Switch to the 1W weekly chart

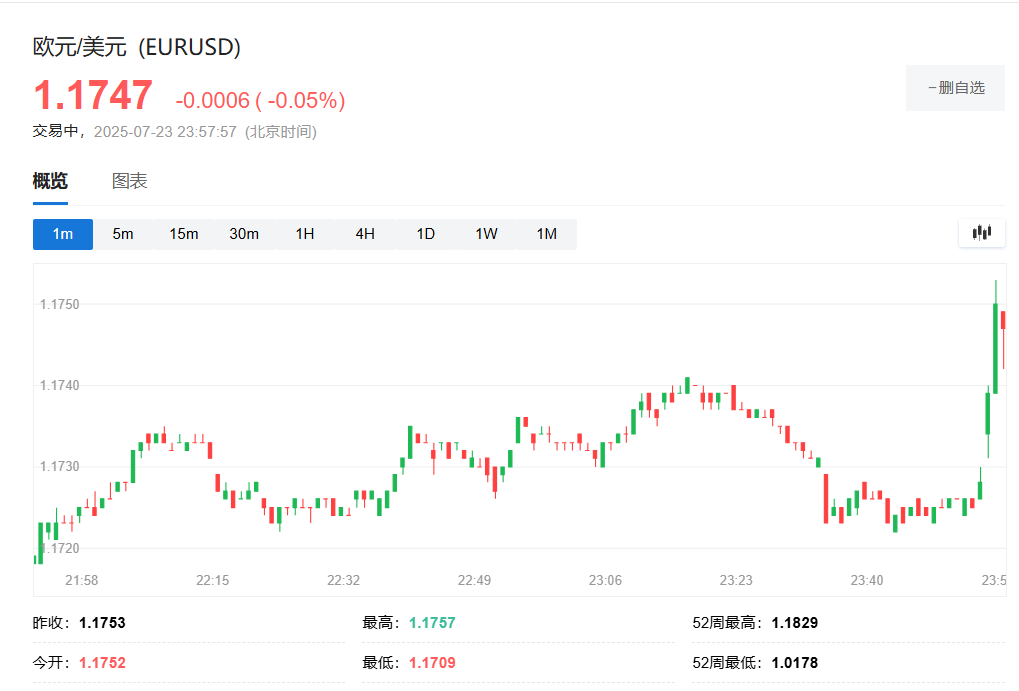(486, 234)
